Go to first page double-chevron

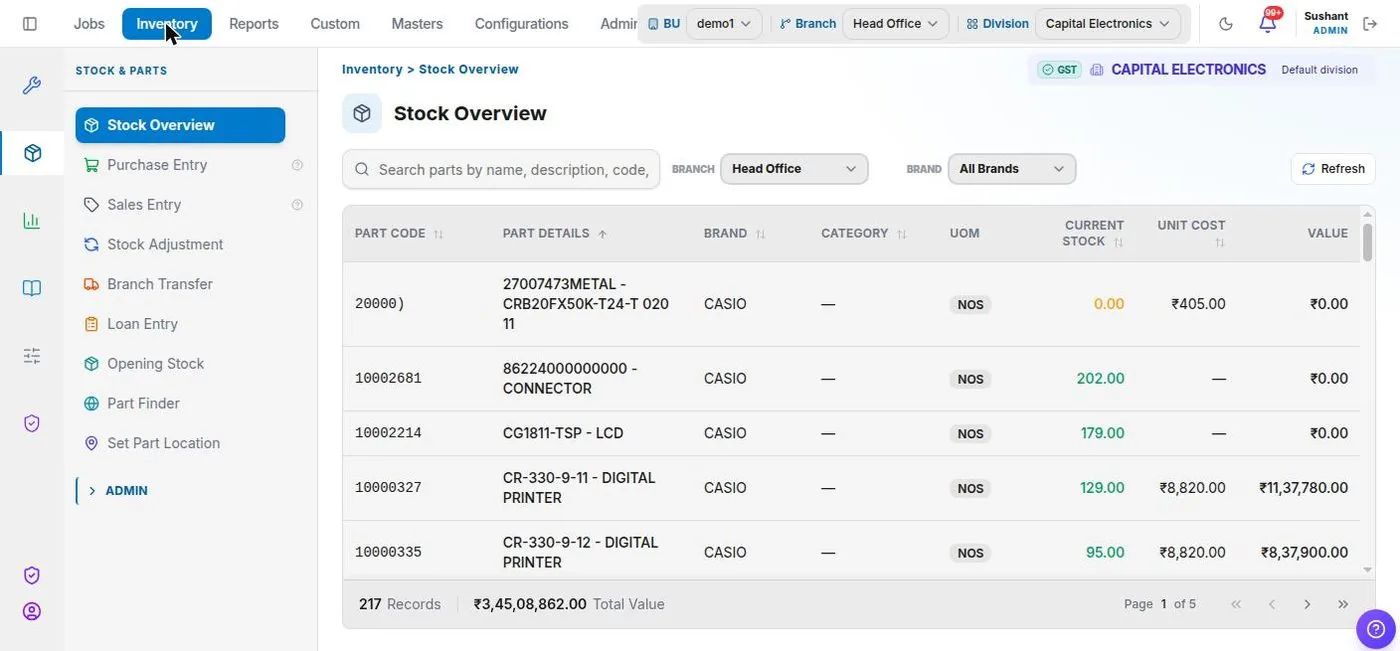tap(1236, 604)
